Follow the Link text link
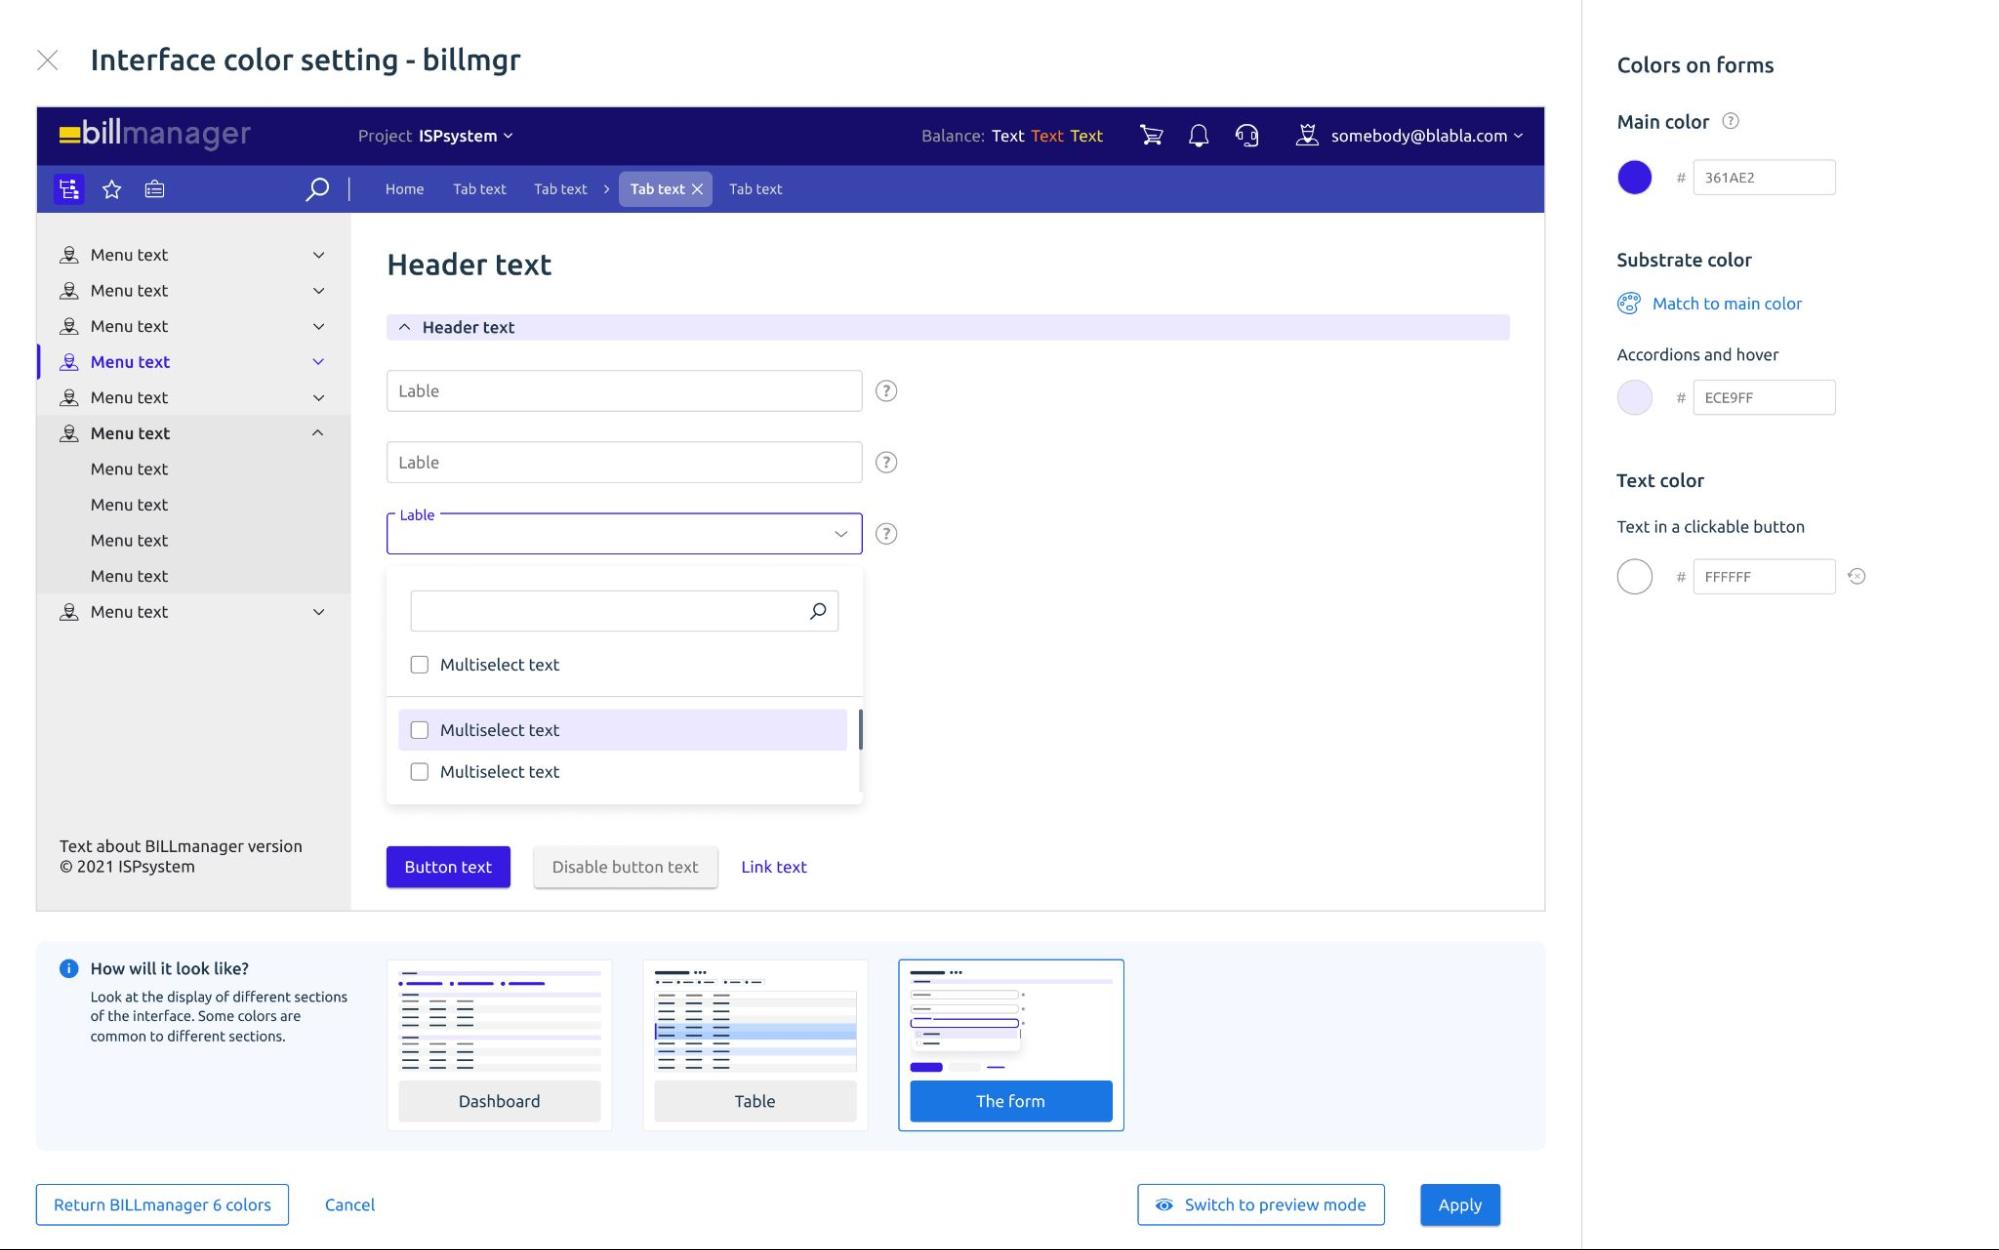The width and height of the screenshot is (1999, 1250). [x=773, y=867]
